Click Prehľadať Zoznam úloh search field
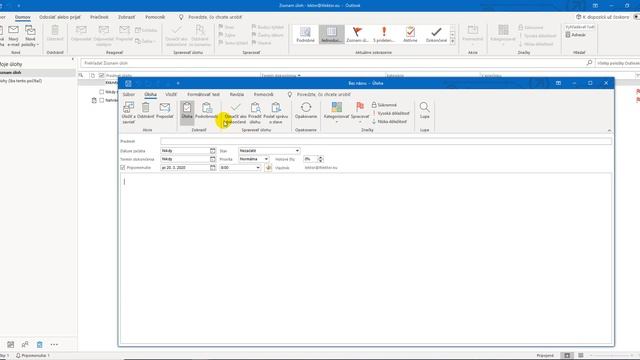The image size is (640, 360). [333, 63]
